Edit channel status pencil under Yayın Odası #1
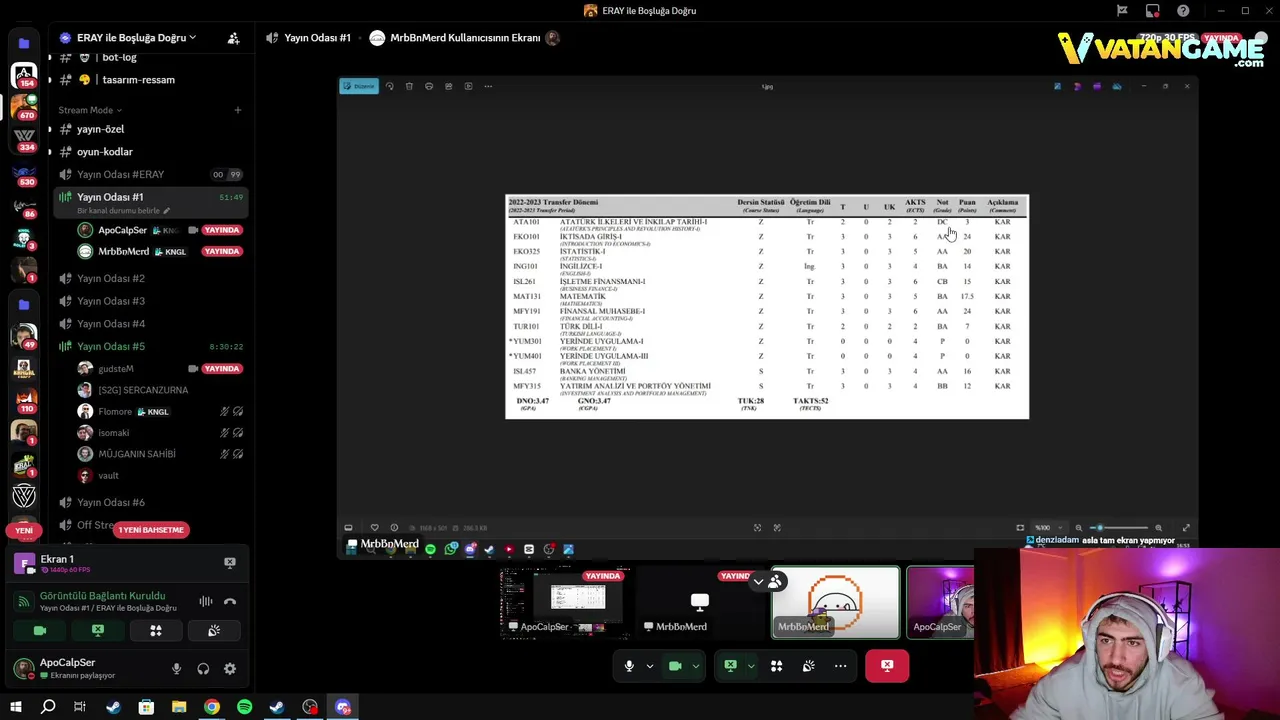 tap(167, 211)
